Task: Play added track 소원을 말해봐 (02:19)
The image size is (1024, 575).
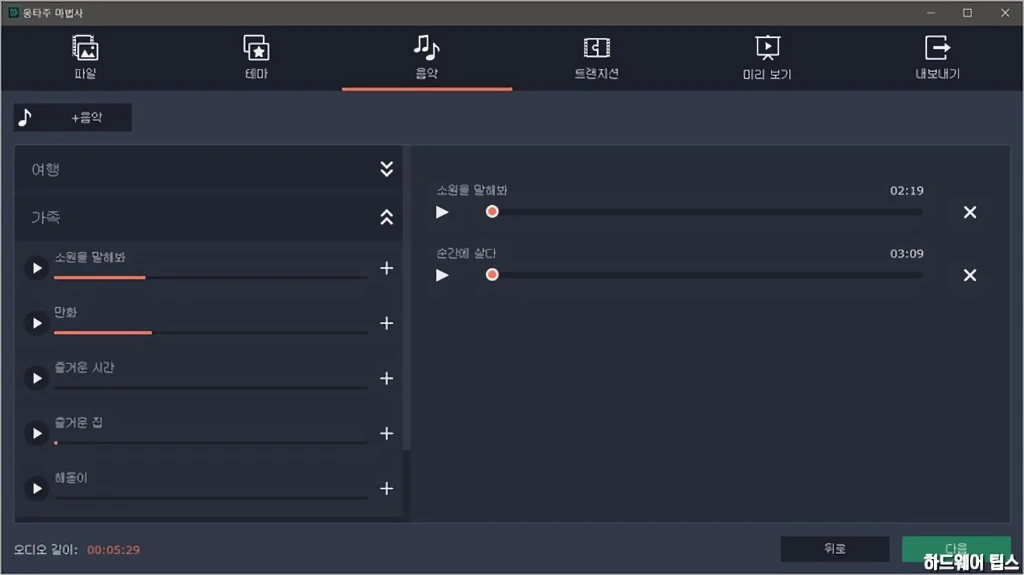Action: pos(442,212)
